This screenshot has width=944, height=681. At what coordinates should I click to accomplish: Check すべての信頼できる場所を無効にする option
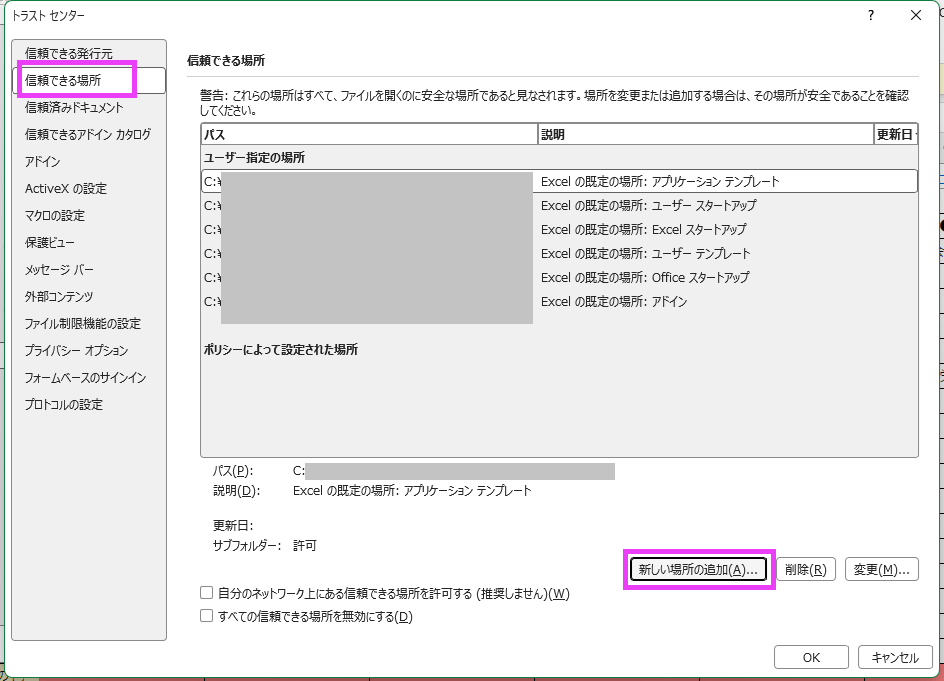(x=207, y=617)
